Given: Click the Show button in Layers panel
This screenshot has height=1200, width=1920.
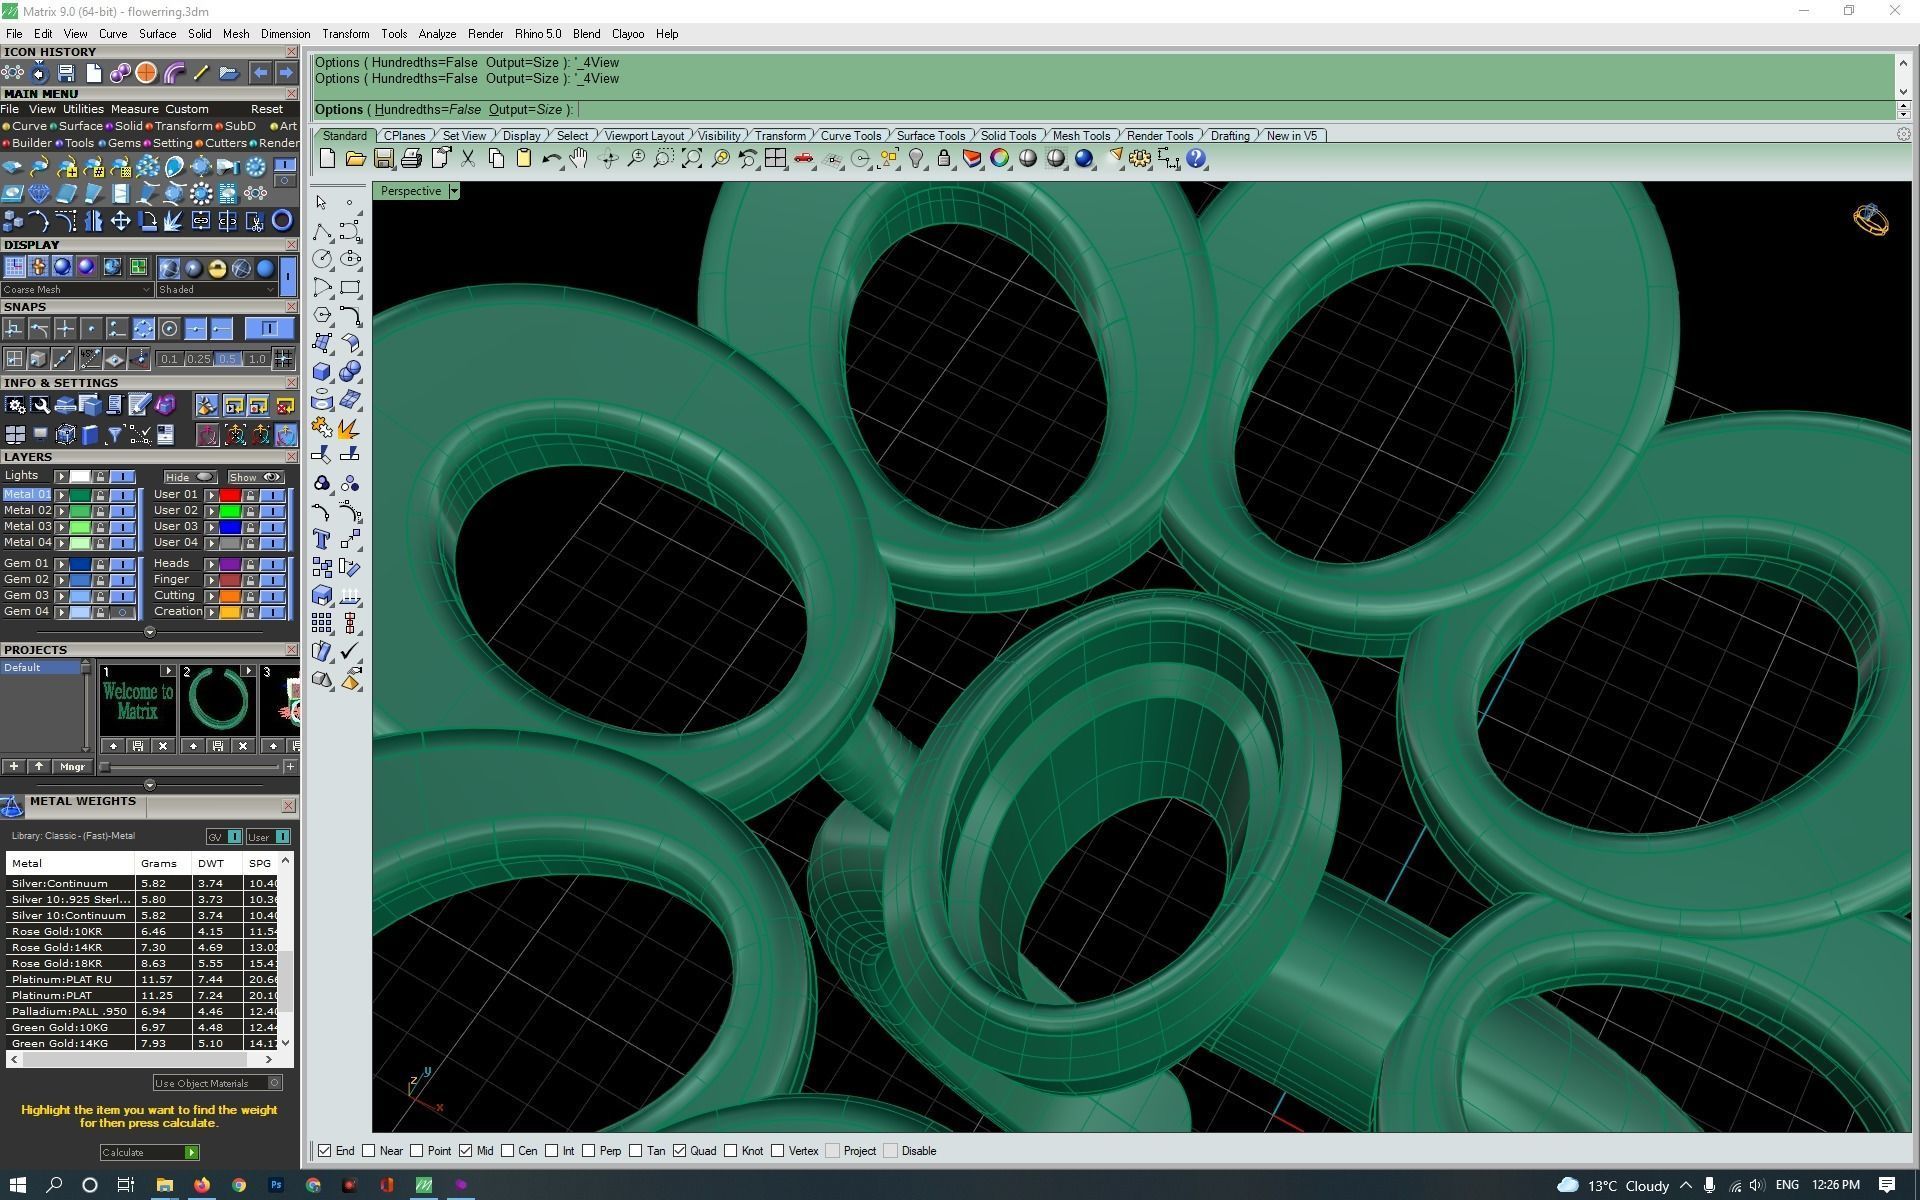Looking at the screenshot, I should tap(256, 477).
